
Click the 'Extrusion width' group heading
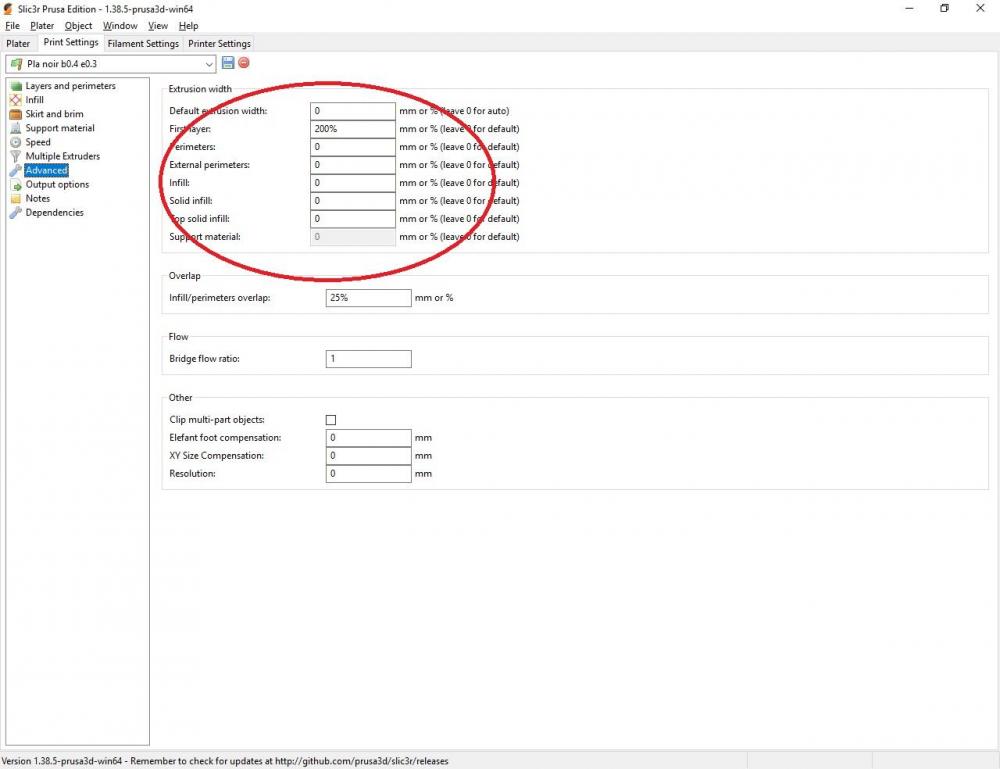[200, 89]
